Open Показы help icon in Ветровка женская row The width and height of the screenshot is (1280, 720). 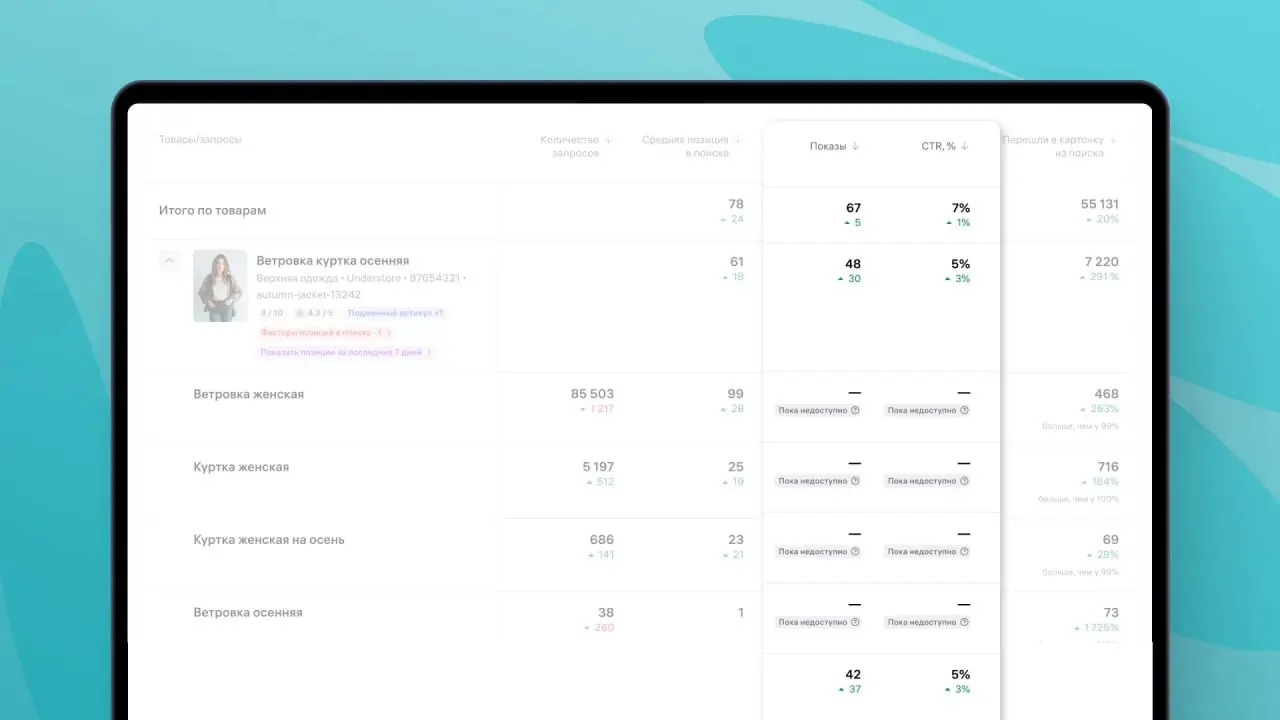pyautogui.click(x=855, y=410)
